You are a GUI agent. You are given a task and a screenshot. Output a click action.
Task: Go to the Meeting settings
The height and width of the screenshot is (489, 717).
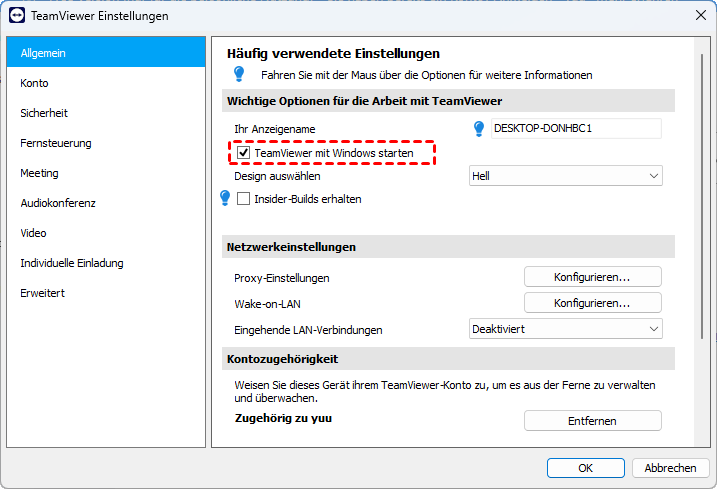click(40, 173)
